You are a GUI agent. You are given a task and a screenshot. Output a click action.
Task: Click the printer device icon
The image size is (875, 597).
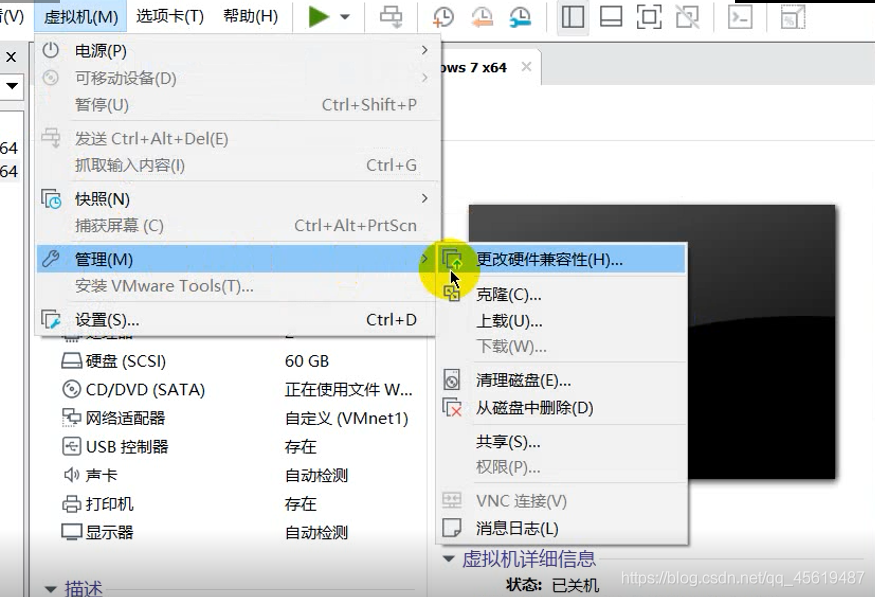pos(71,504)
